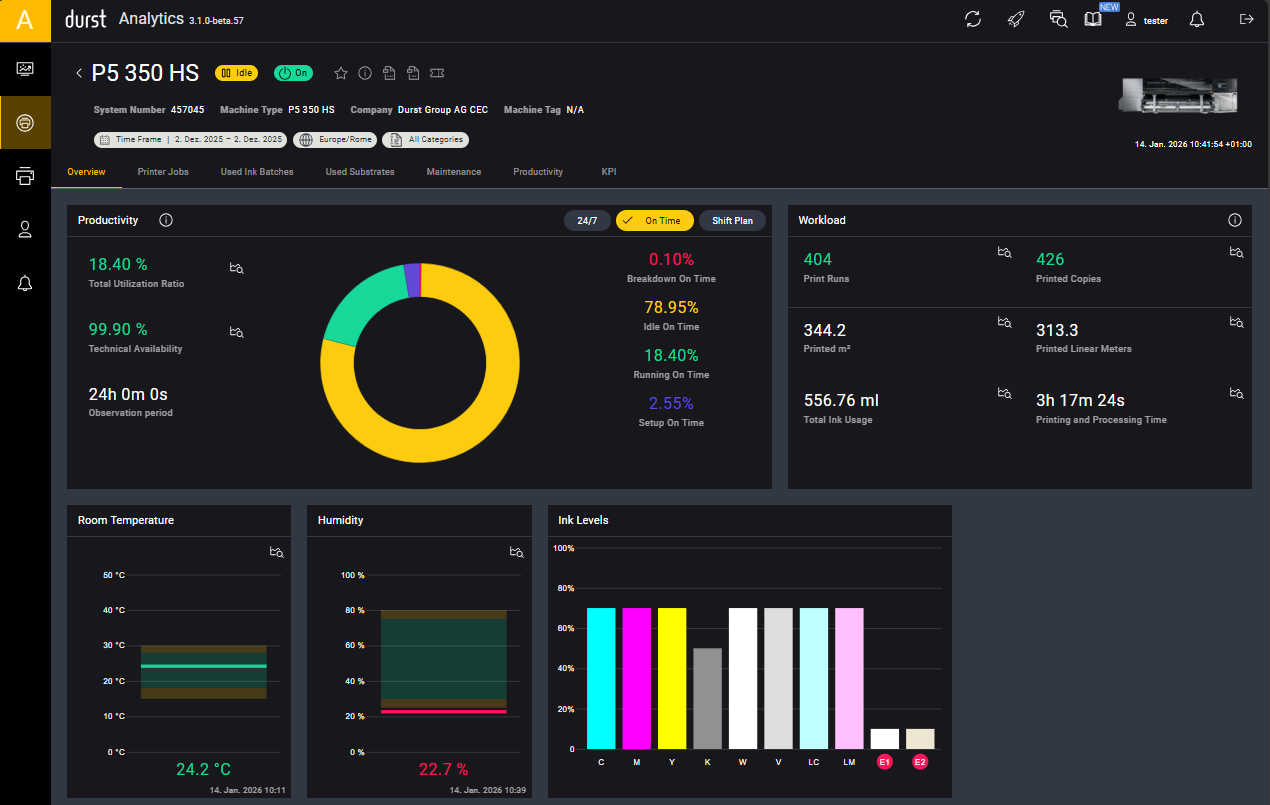Click the tester user account button

pyautogui.click(x=1146, y=20)
